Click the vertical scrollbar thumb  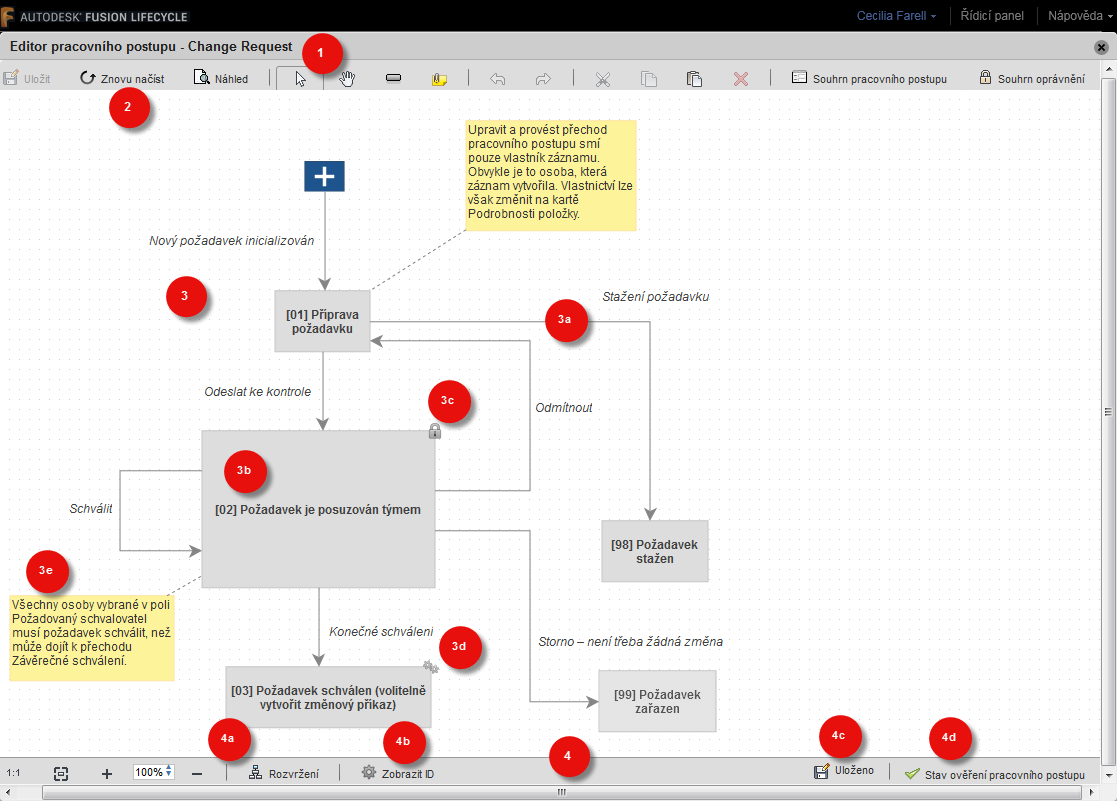pos(1108,412)
